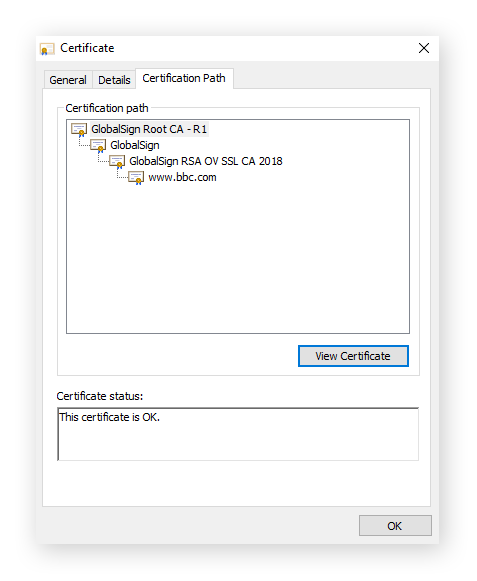Click the 'Certificate status:' label

click(x=100, y=396)
